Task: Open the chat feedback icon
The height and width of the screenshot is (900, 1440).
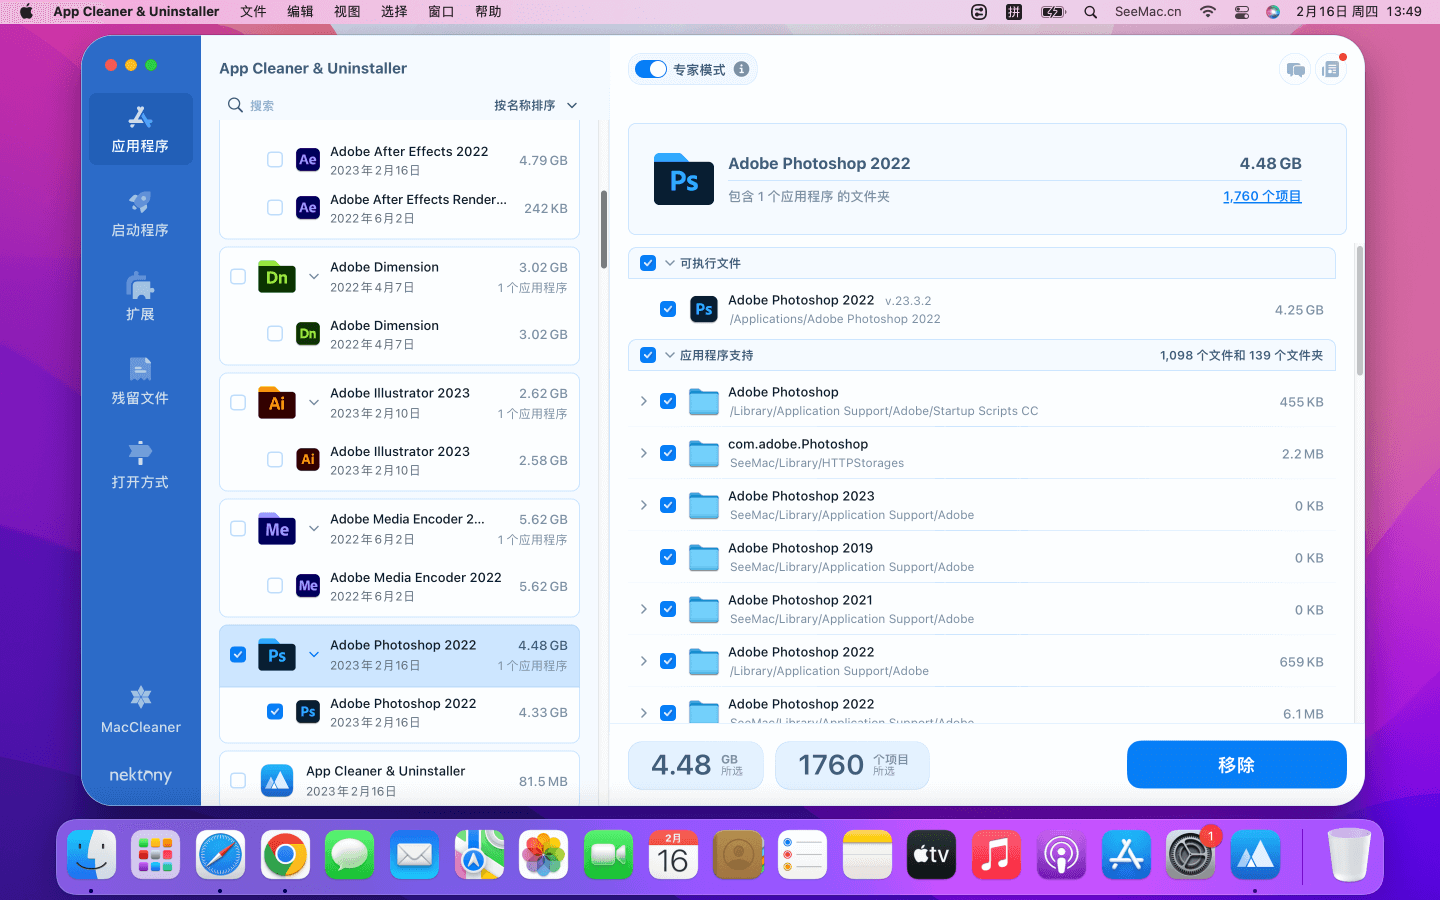Action: click(x=1295, y=69)
